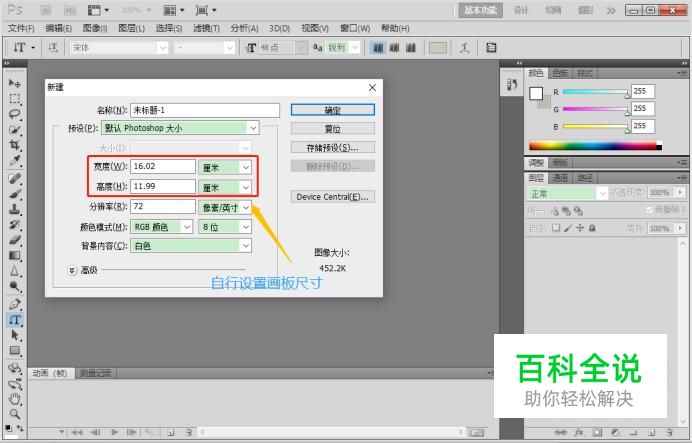Open the RGB 颜色 color mode dropdown

[162, 227]
